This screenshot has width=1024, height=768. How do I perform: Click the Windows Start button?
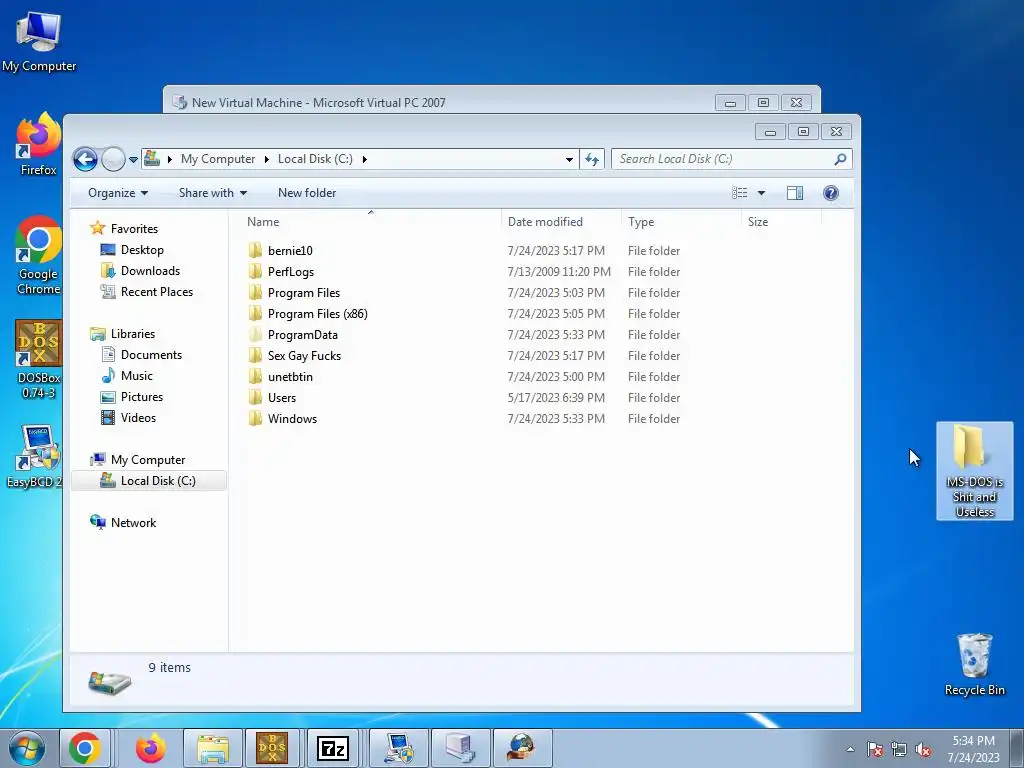[27, 748]
